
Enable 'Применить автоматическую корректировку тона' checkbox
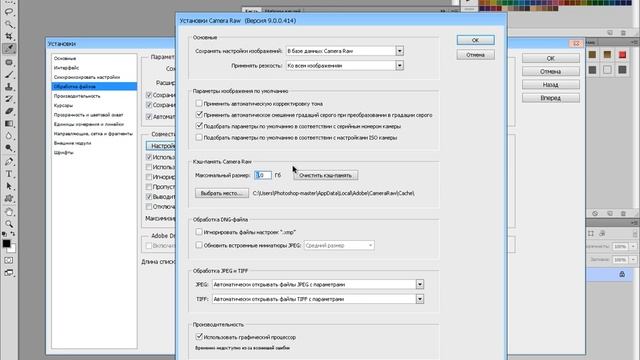pyautogui.click(x=199, y=103)
